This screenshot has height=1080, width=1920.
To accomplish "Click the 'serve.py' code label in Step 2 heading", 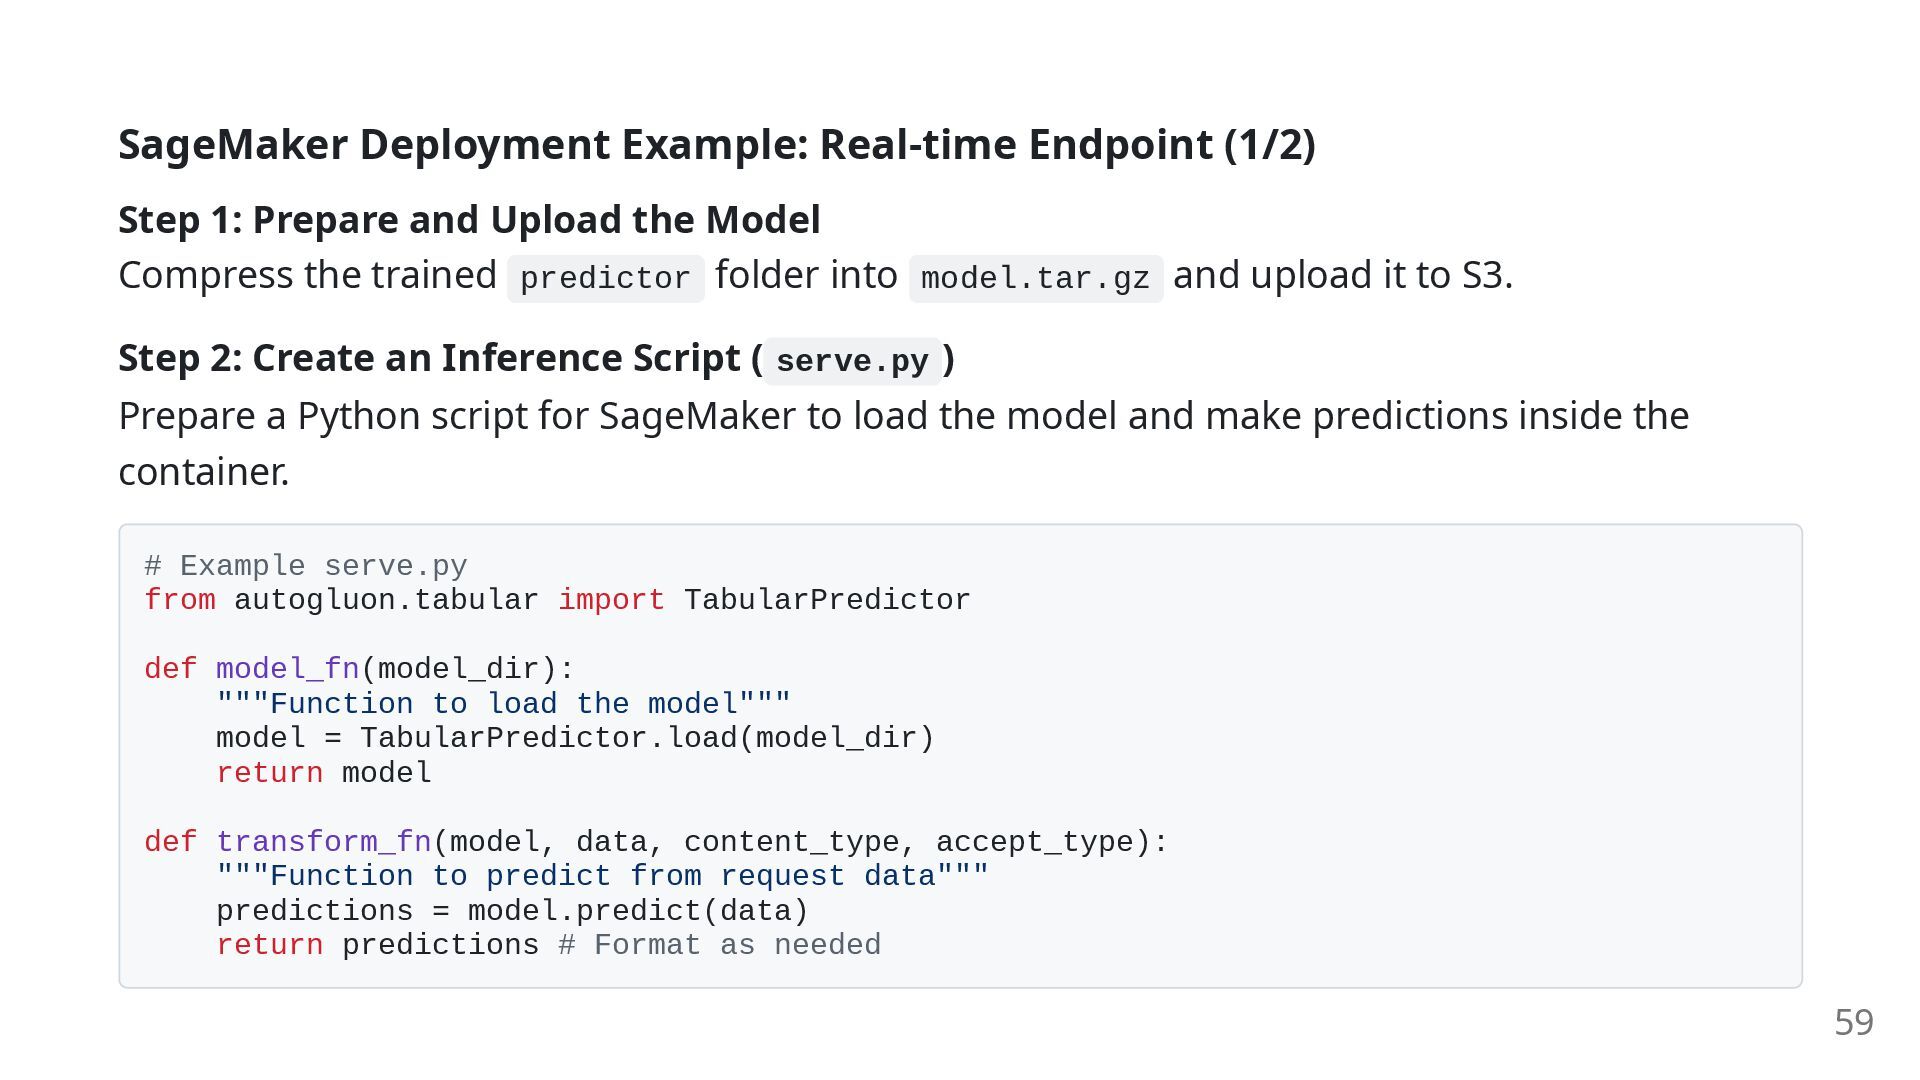I will pyautogui.click(x=852, y=361).
